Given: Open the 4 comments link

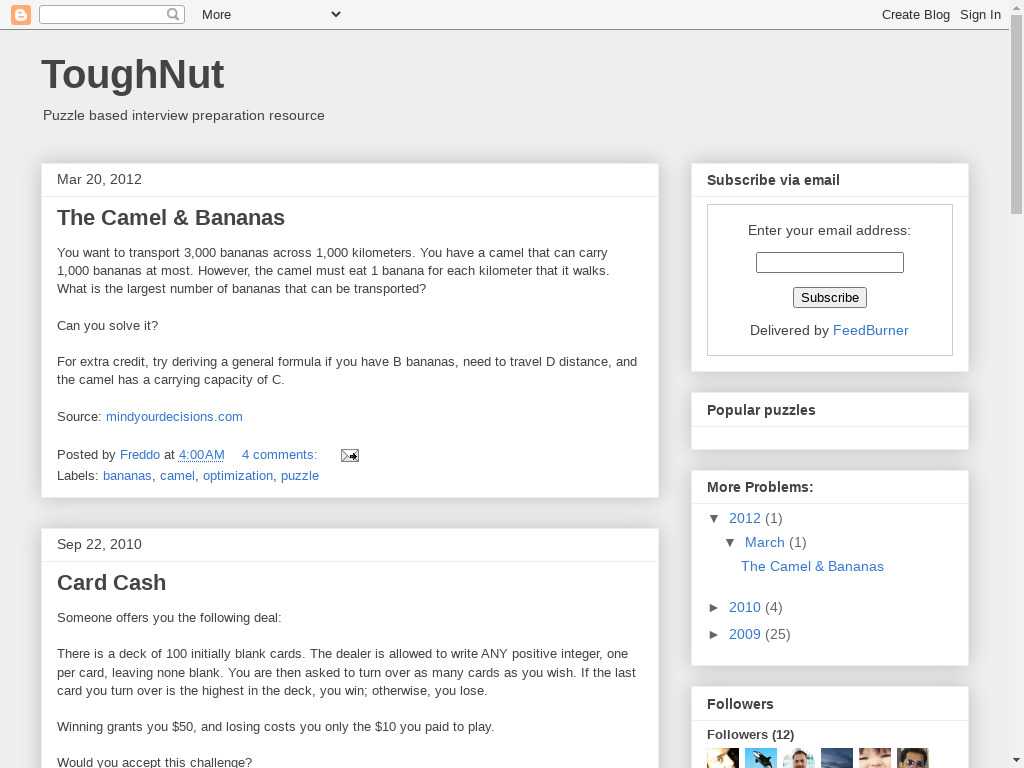Looking at the screenshot, I should [279, 454].
